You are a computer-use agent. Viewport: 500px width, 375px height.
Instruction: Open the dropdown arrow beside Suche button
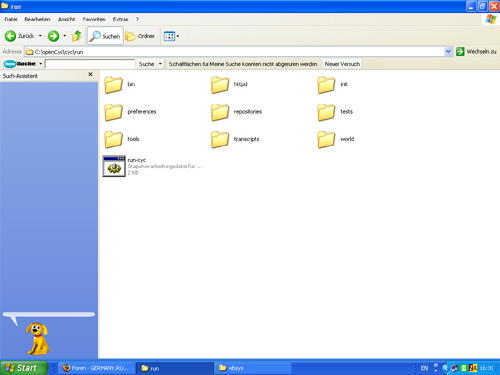tap(160, 64)
